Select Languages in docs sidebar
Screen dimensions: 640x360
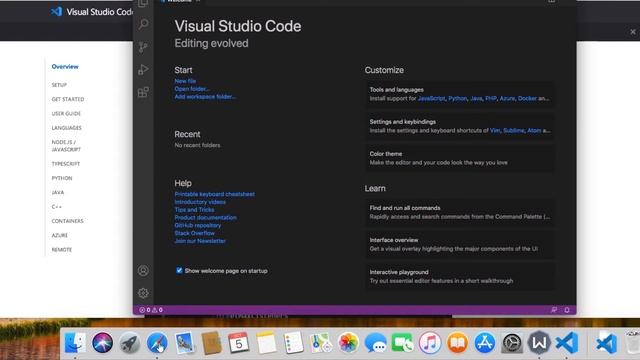(x=67, y=128)
